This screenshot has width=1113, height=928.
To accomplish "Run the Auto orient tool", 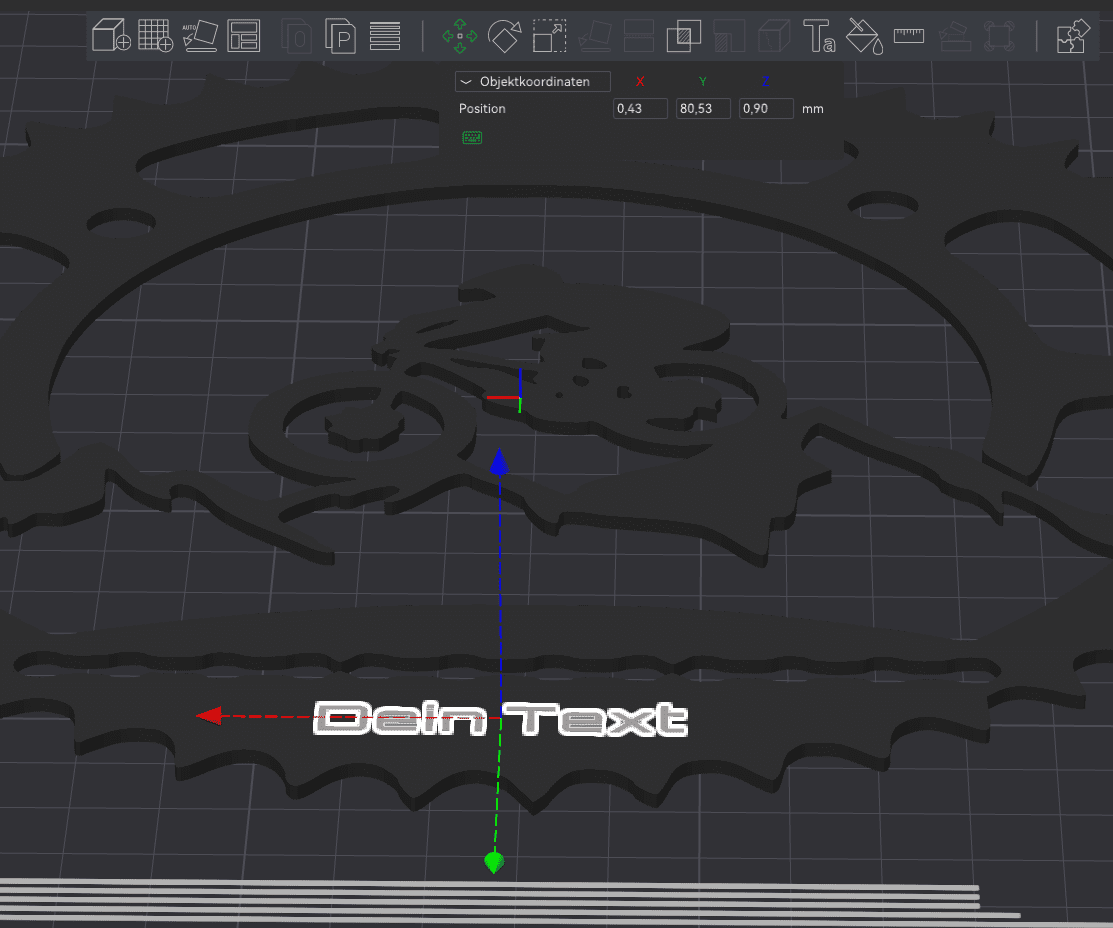I will [x=200, y=36].
